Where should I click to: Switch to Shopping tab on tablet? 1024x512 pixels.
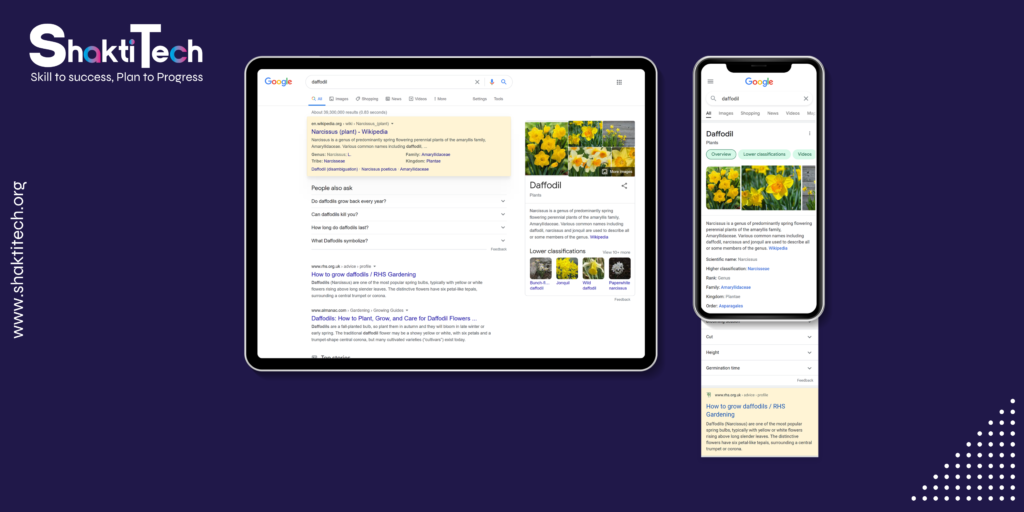367,99
